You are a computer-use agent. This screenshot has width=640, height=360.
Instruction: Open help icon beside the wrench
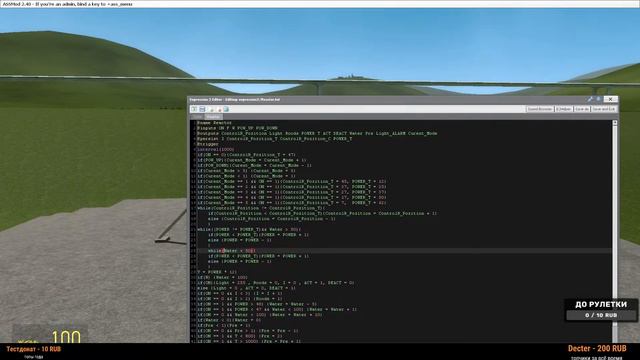[x=598, y=99]
